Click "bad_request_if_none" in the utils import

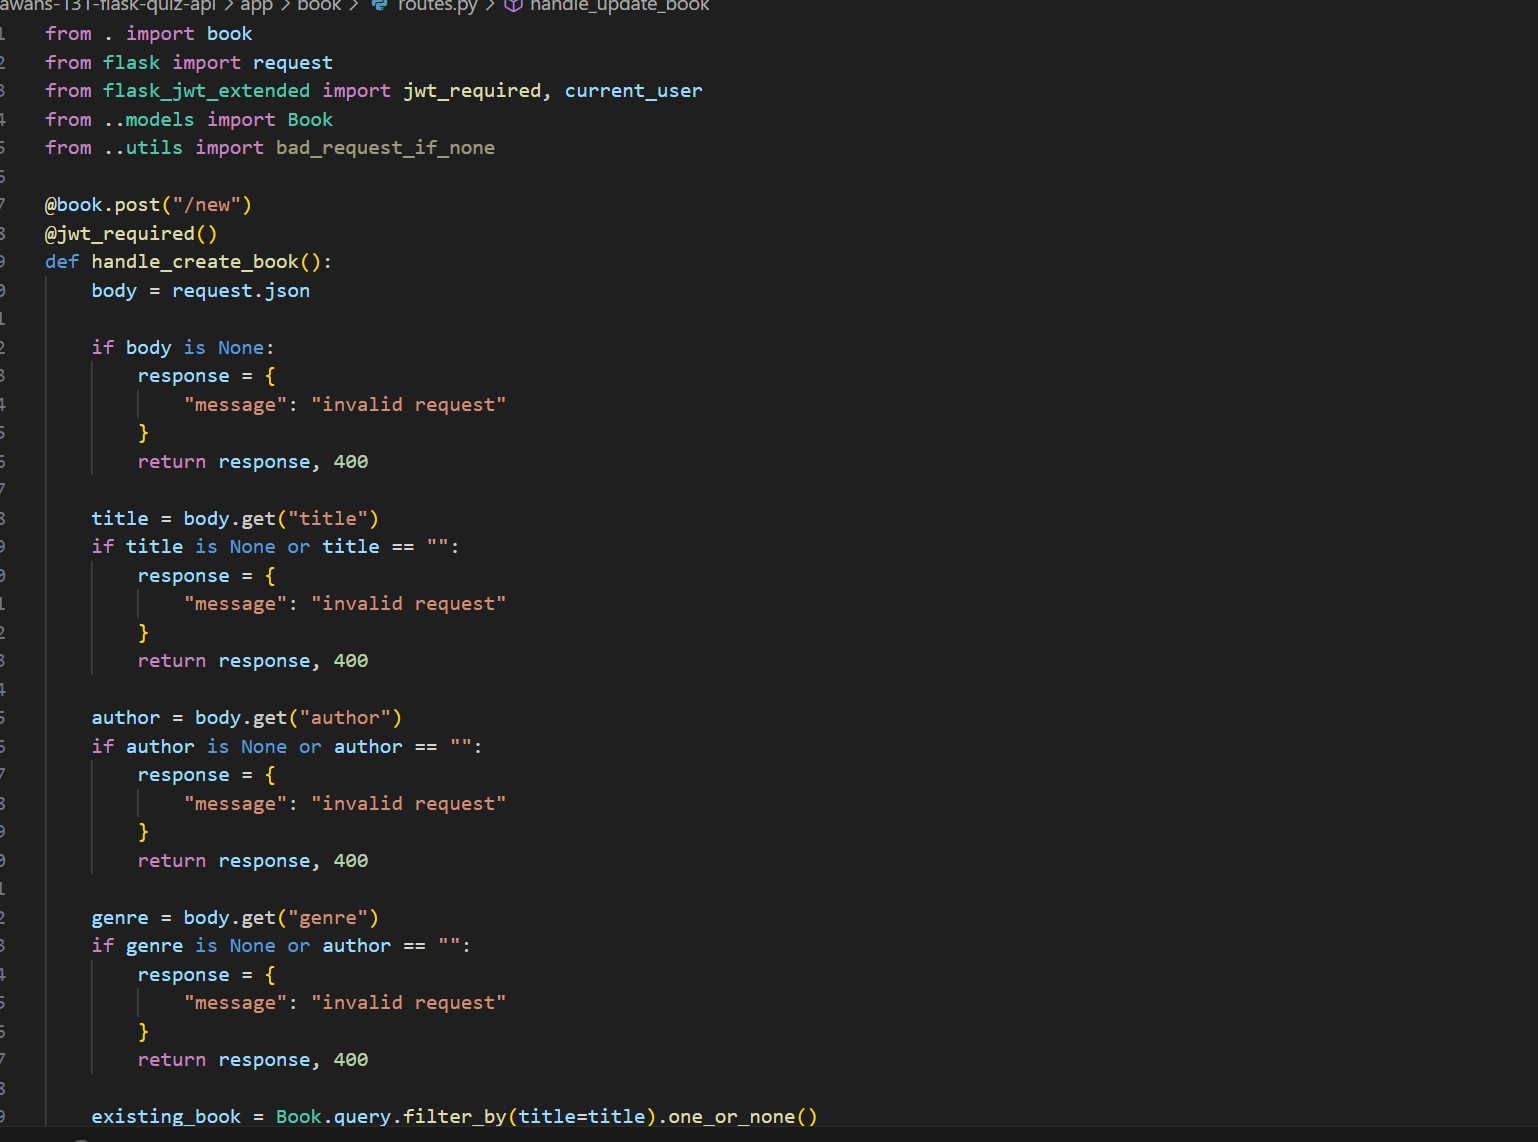click(x=385, y=147)
